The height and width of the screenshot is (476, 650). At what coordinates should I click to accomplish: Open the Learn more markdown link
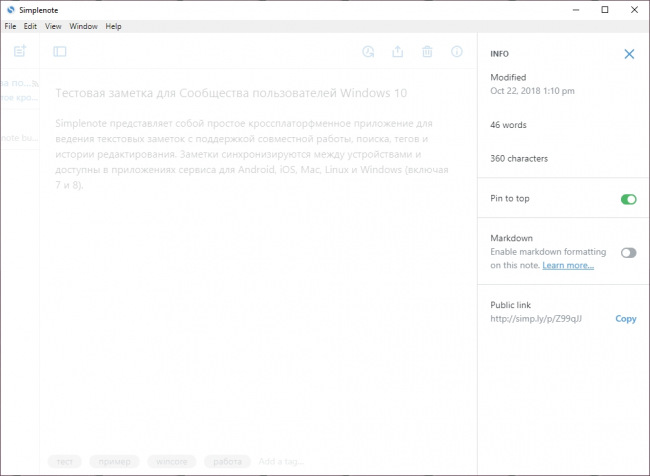[568, 265]
